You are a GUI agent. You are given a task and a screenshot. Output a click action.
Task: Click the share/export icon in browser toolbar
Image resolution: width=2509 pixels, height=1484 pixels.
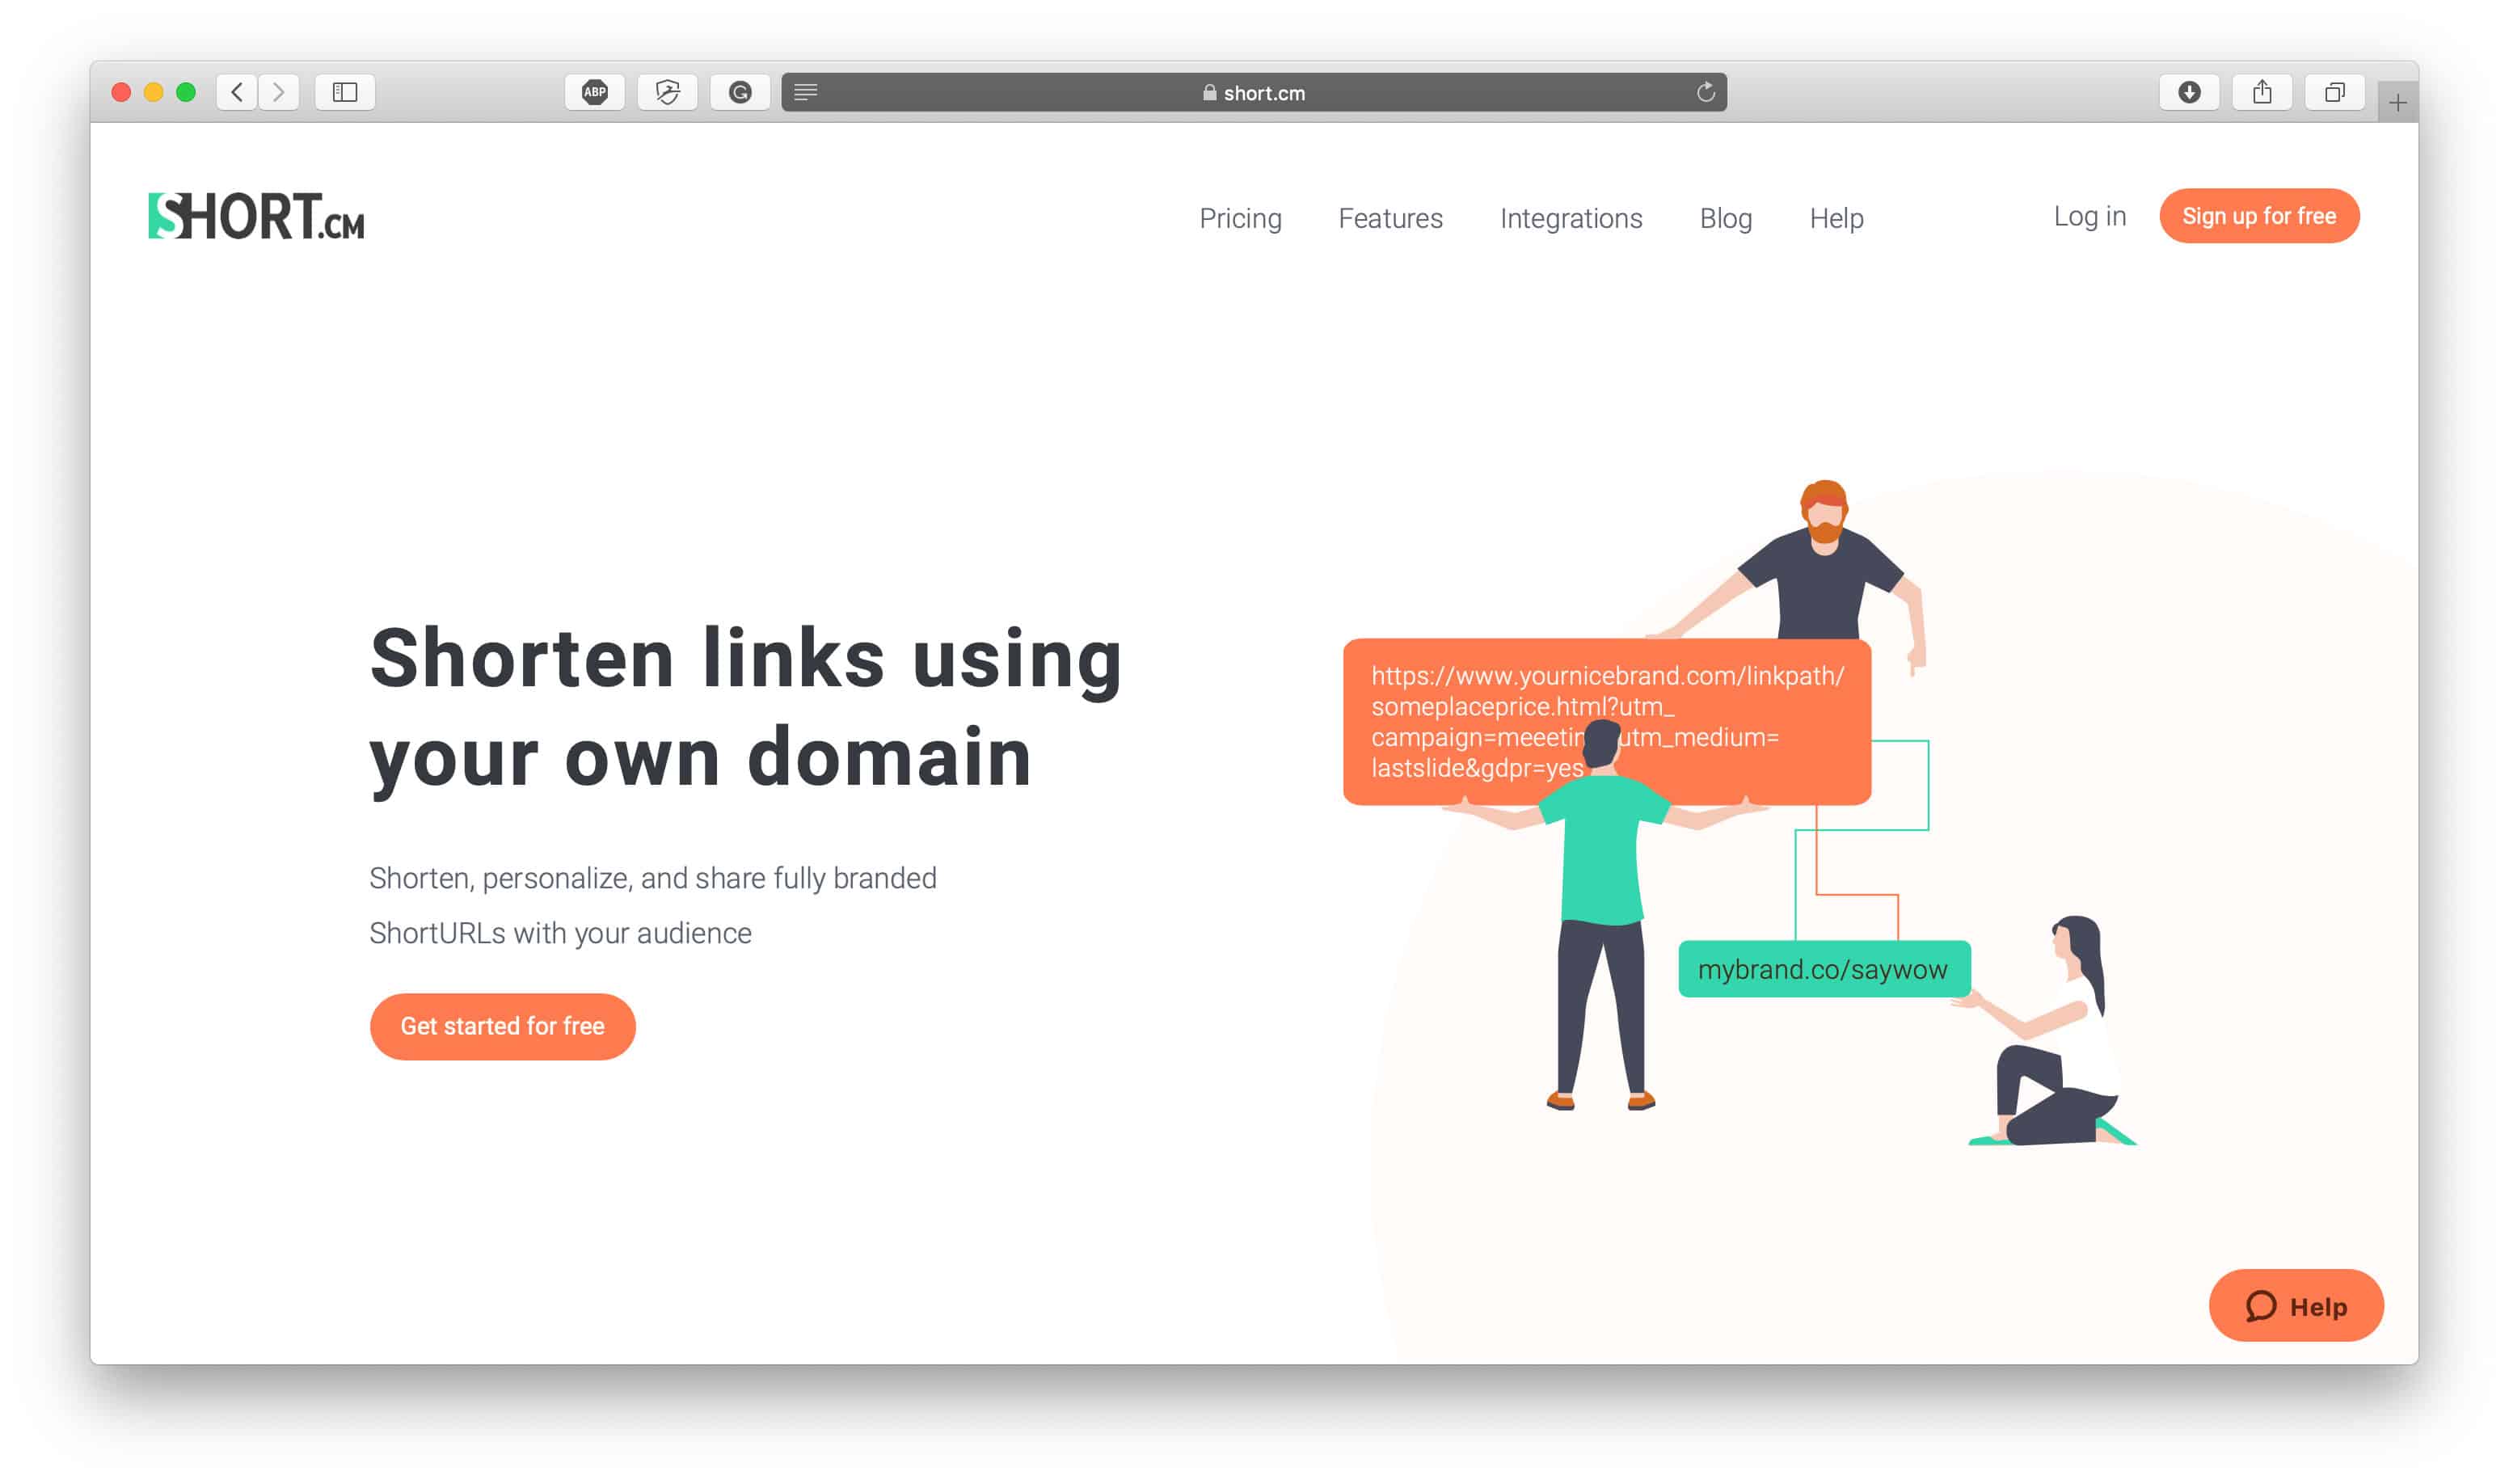pos(2263,92)
